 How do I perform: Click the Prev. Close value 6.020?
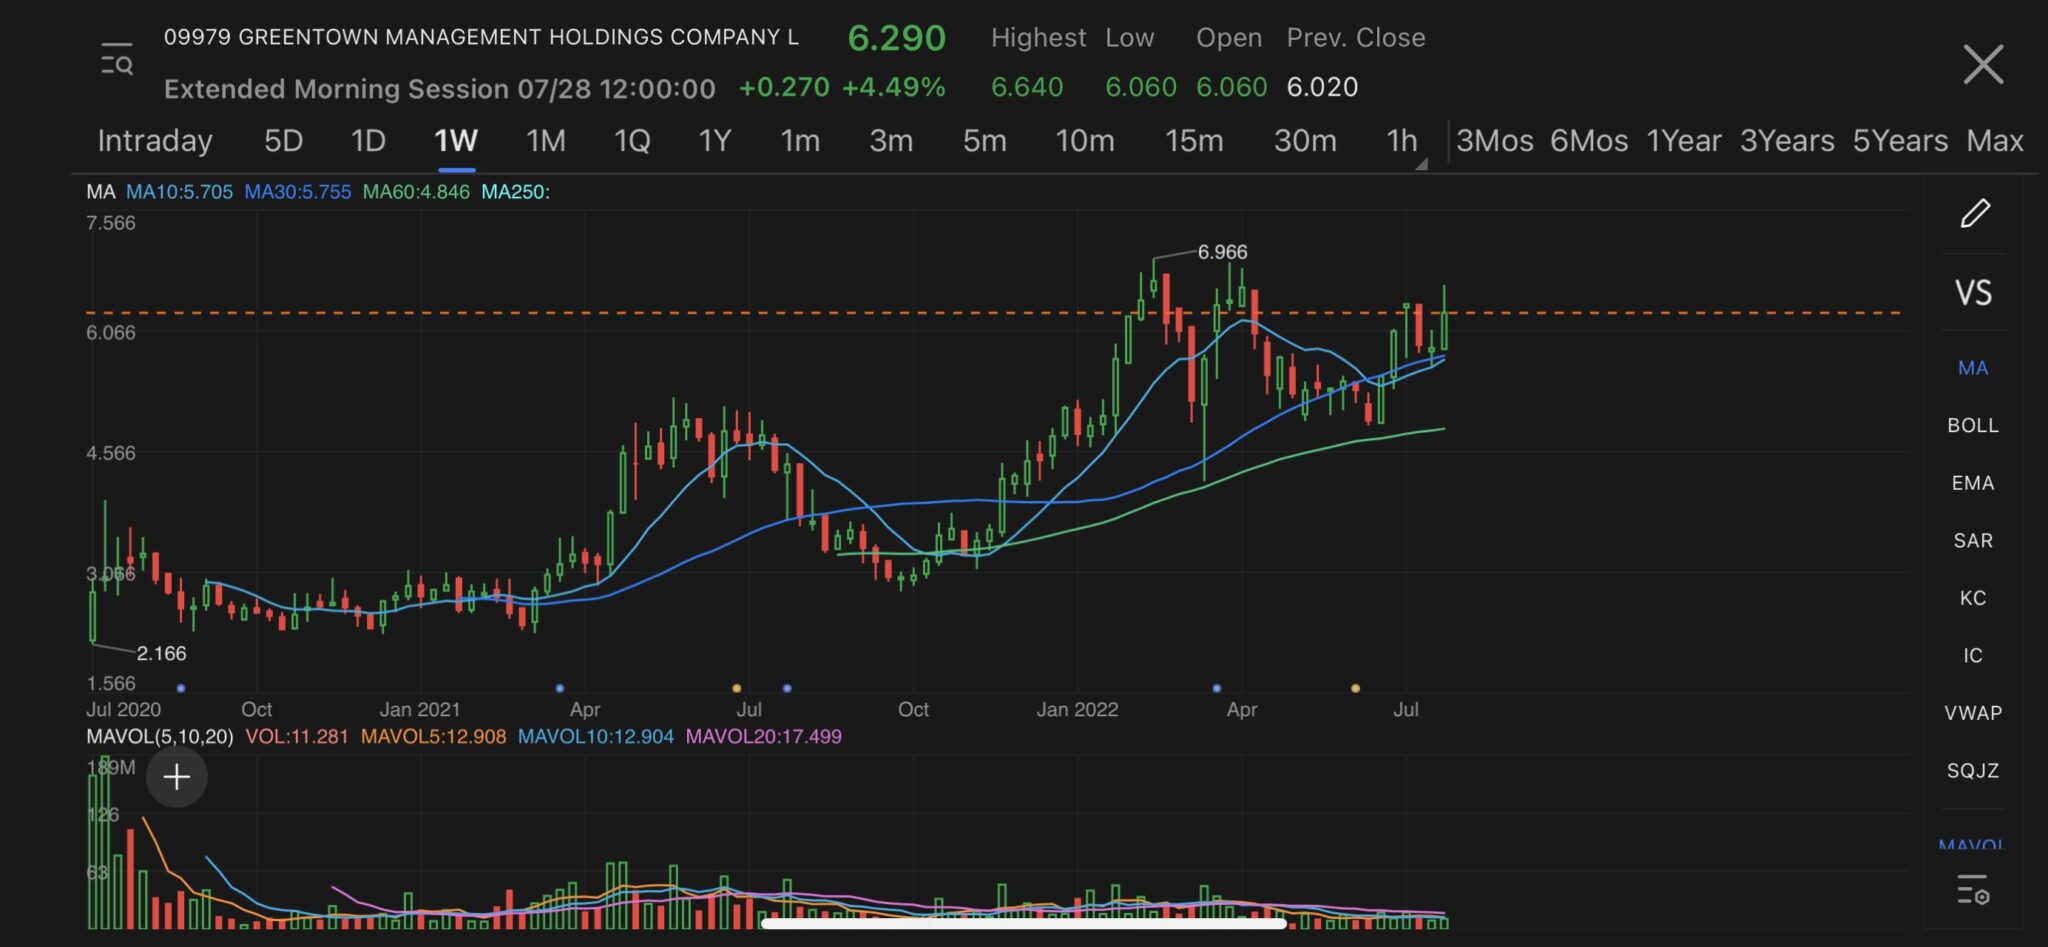[1322, 87]
